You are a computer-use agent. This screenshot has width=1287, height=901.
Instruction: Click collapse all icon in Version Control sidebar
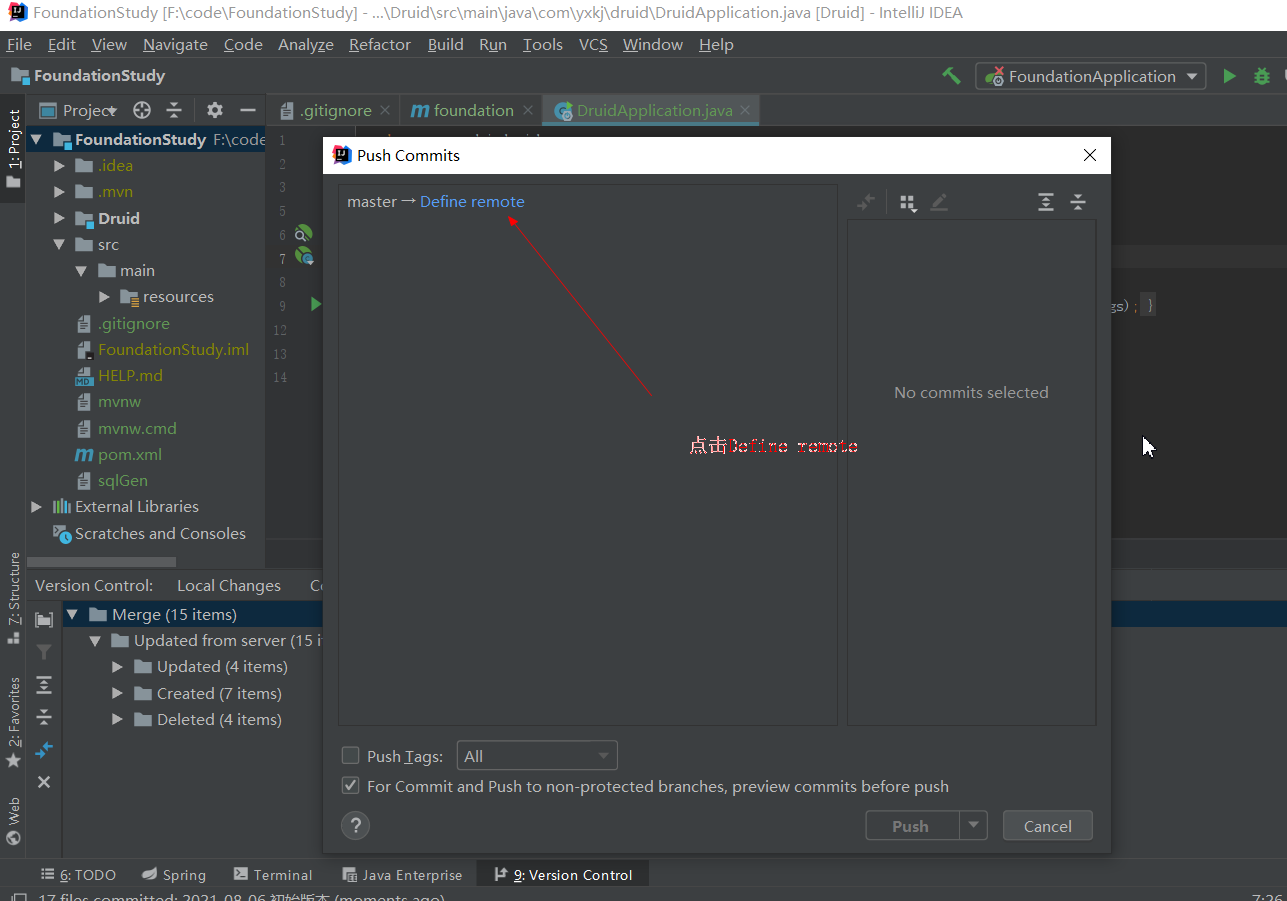click(44, 717)
